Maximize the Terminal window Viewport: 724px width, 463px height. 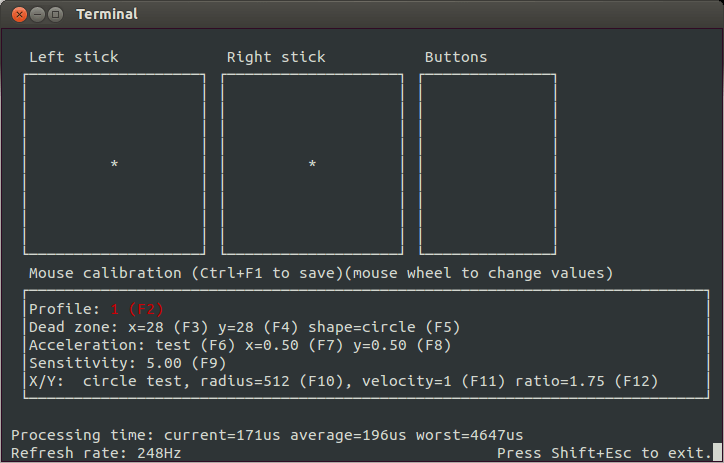coord(55,14)
